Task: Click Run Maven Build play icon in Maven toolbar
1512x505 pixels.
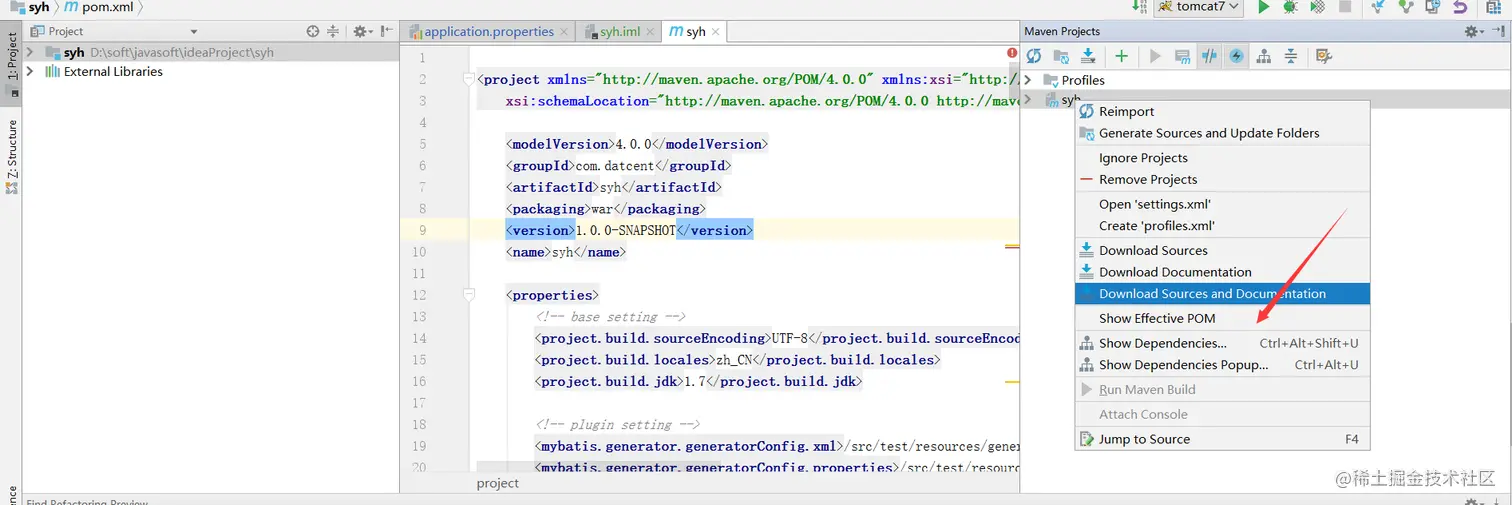Action: 1155,57
